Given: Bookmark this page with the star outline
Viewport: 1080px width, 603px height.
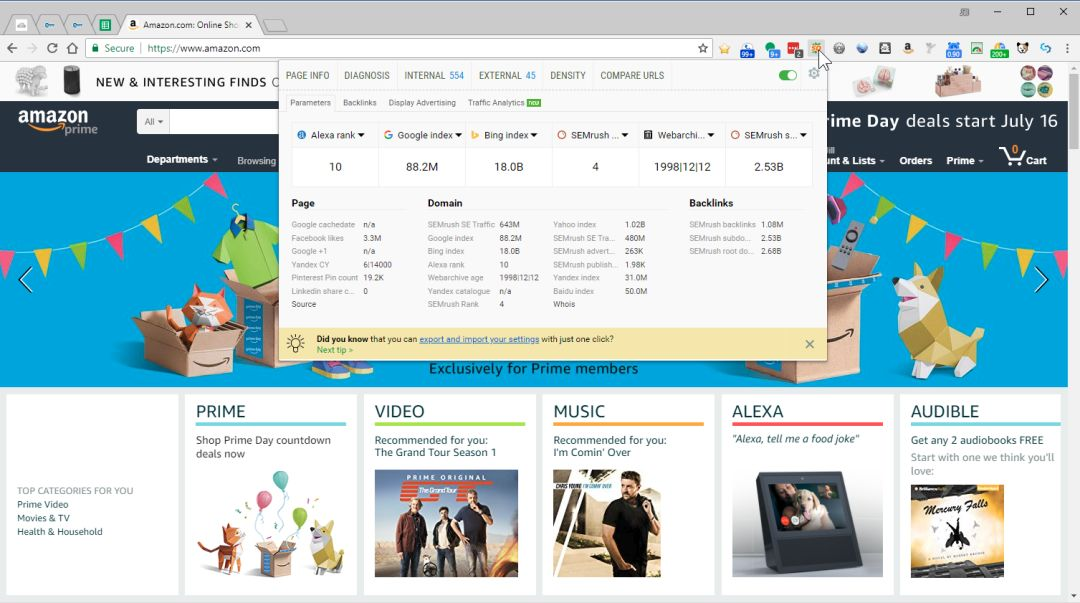Looking at the screenshot, I should coord(703,48).
